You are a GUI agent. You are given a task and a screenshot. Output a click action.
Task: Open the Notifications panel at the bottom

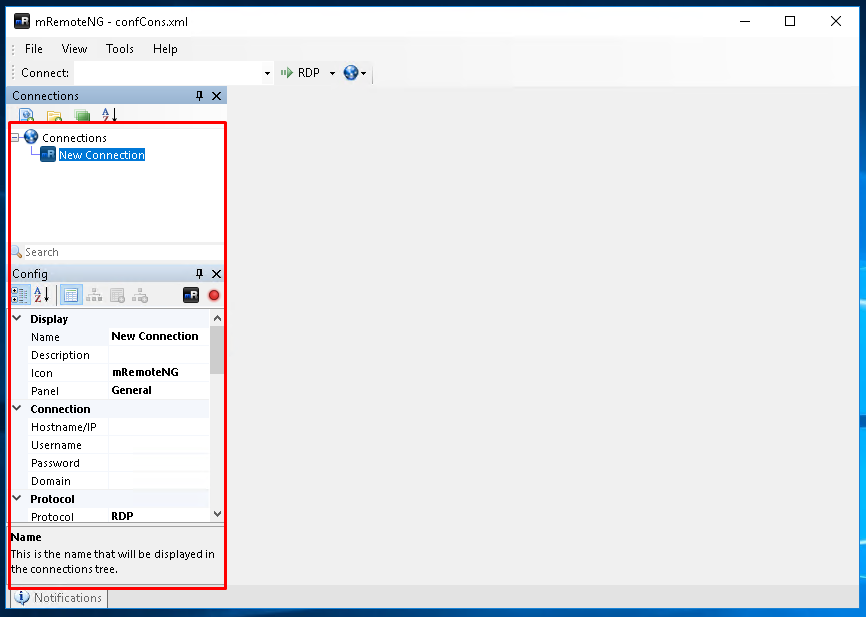click(57, 597)
